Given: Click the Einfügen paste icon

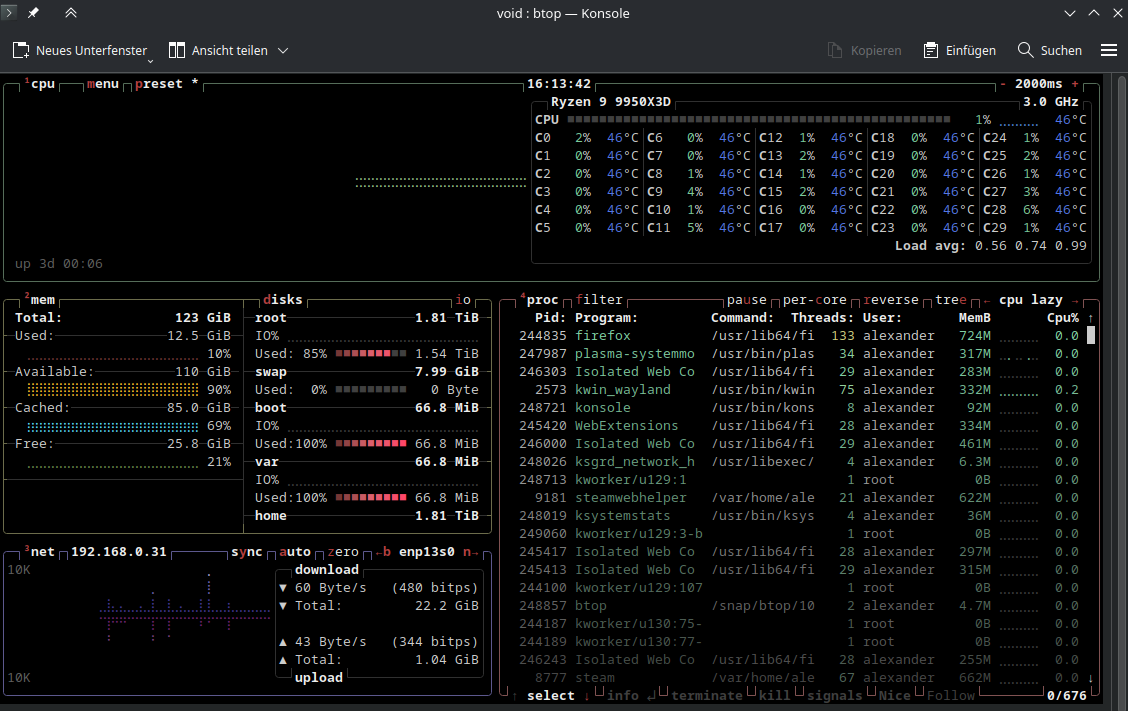Looking at the screenshot, I should (931, 50).
